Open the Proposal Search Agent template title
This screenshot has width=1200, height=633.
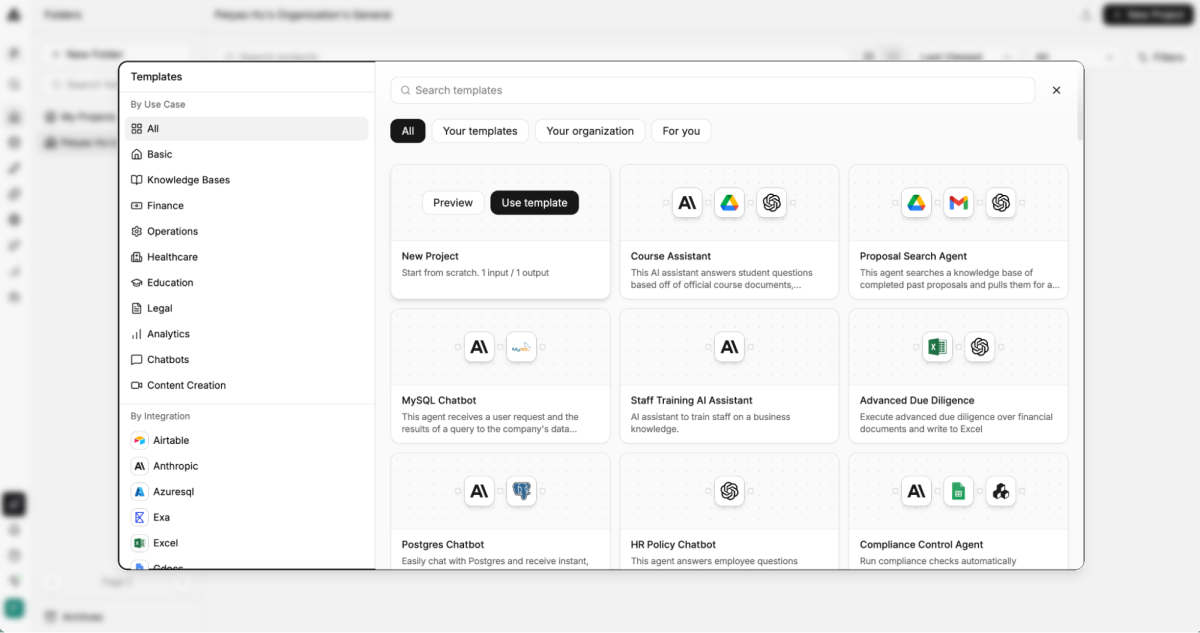[913, 256]
